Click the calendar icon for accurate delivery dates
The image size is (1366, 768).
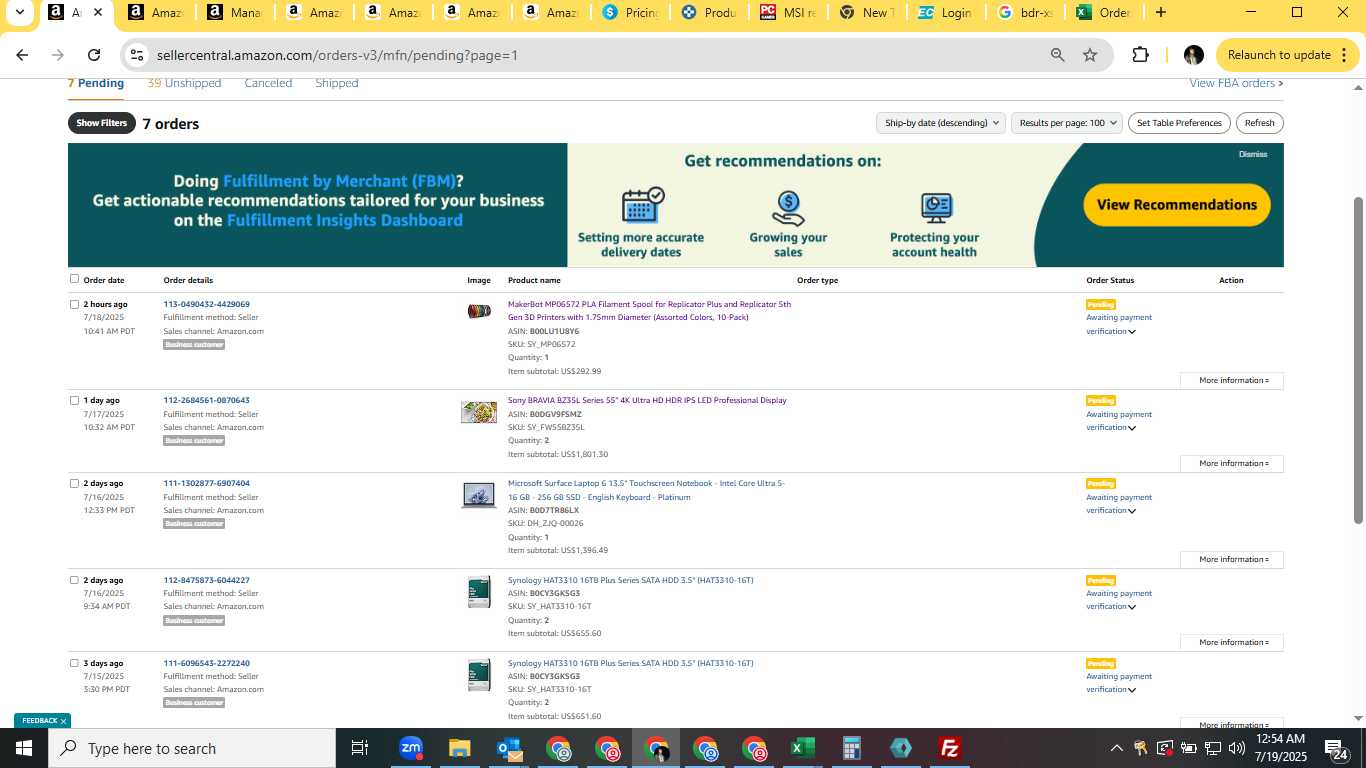click(x=642, y=205)
